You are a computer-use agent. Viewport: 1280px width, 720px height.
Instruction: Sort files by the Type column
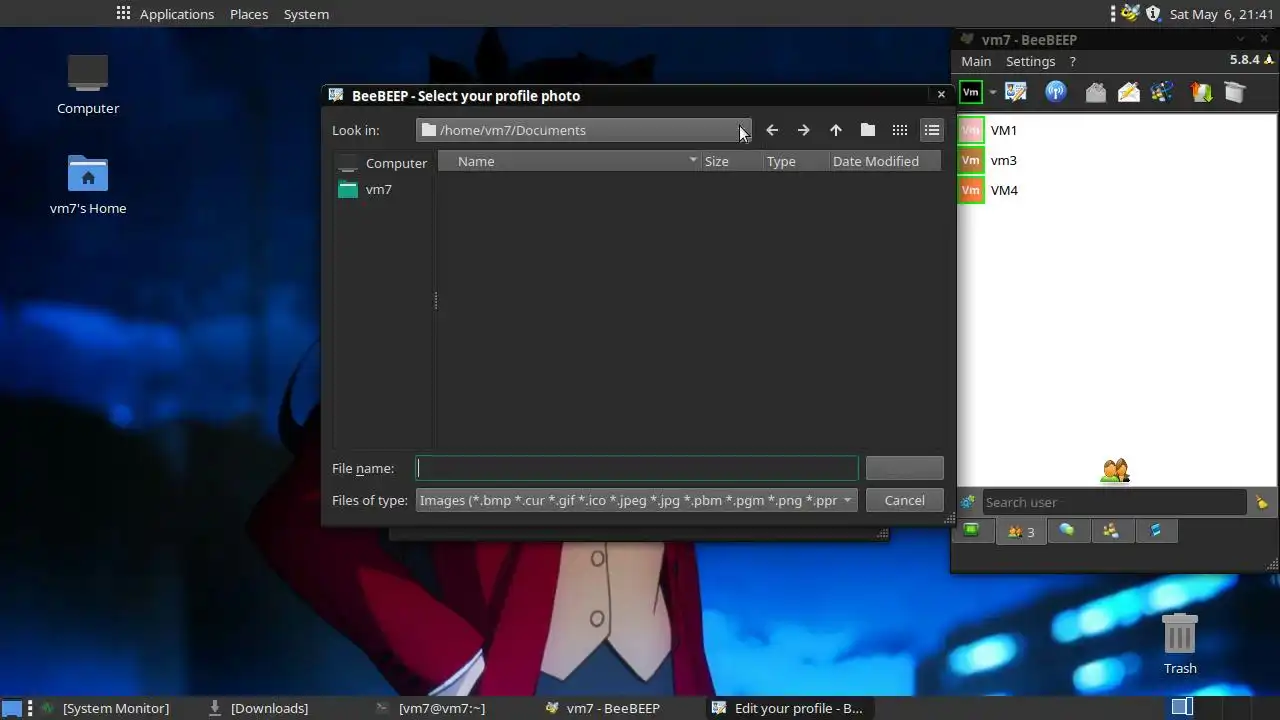(796, 161)
